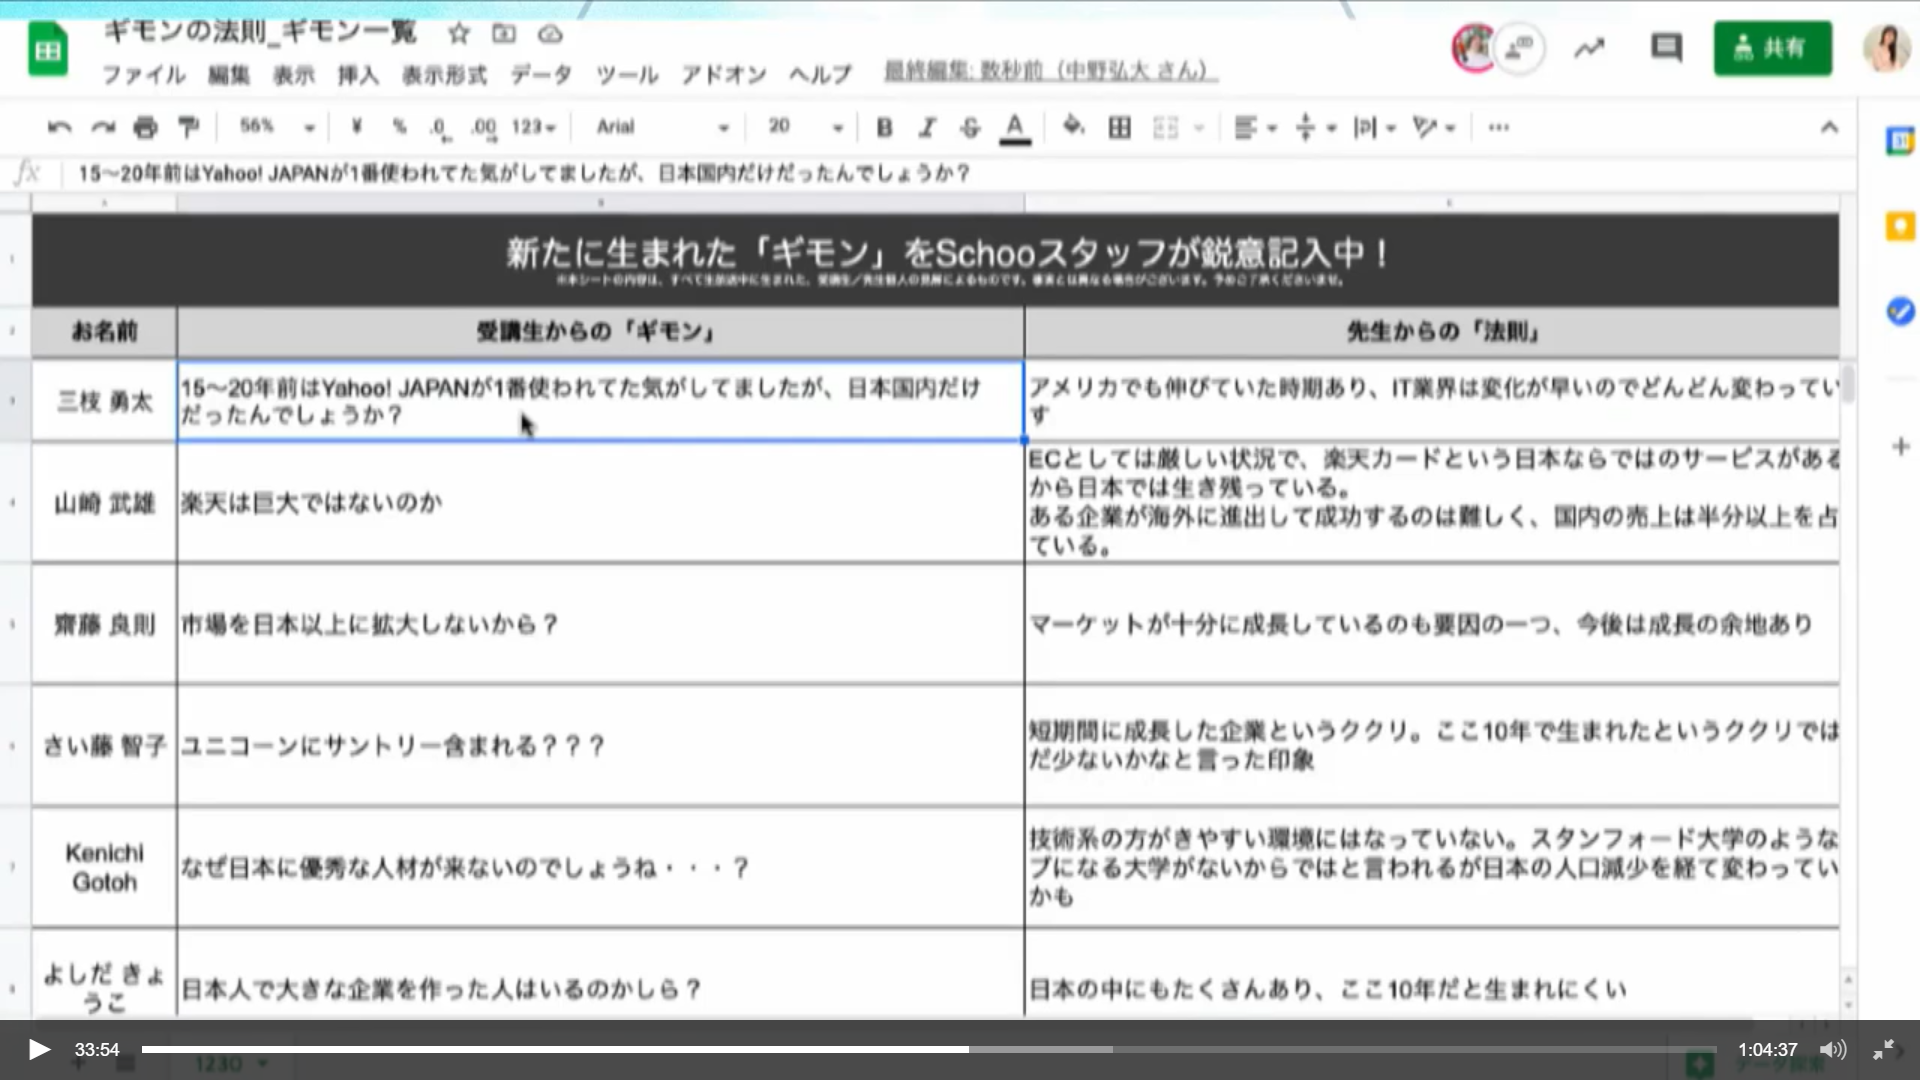The height and width of the screenshot is (1080, 1920).
Task: Check the cloud save status icon
Action: coord(550,34)
